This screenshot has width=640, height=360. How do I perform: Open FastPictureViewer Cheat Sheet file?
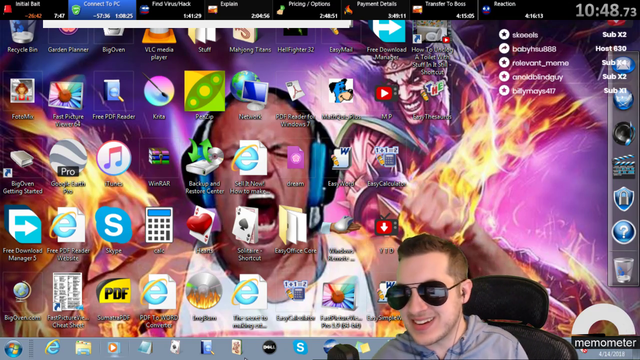67,300
